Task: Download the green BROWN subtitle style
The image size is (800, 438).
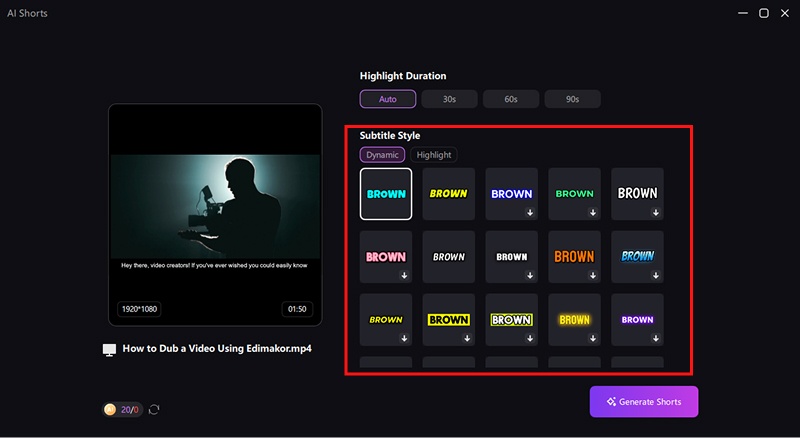Action: pyautogui.click(x=593, y=212)
